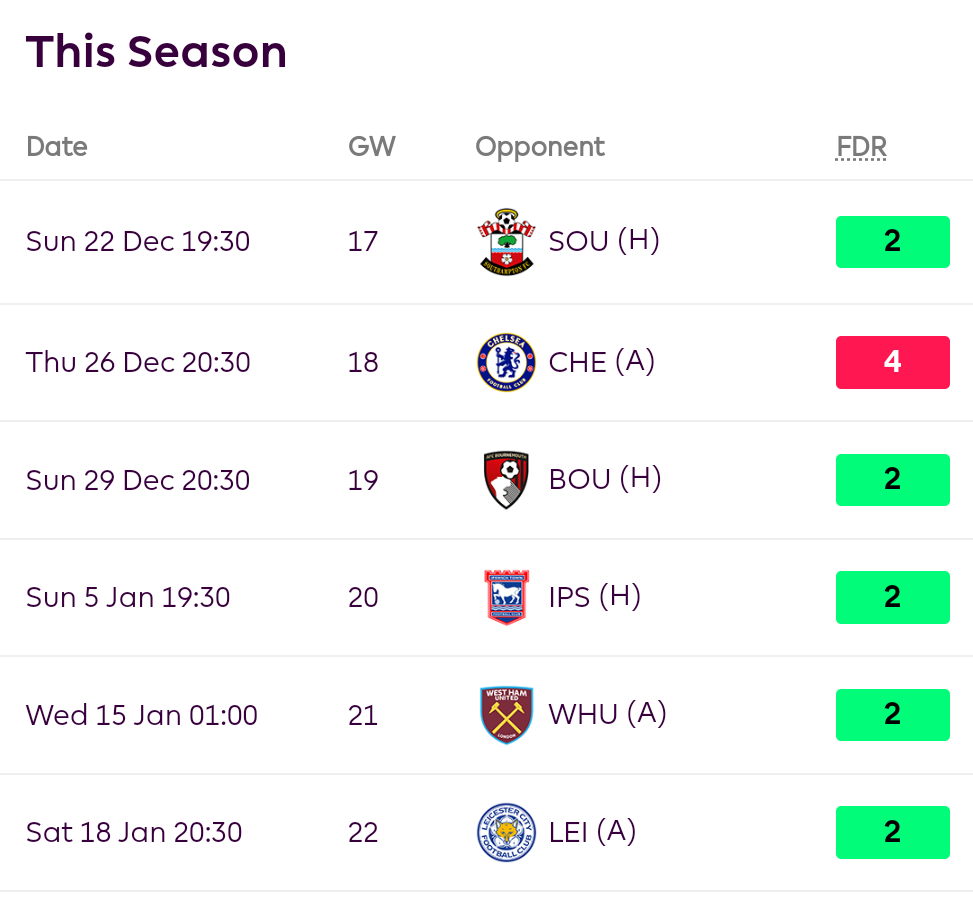This screenshot has width=973, height=904.
Task: Click the Ipswich Town crest
Action: [506, 597]
